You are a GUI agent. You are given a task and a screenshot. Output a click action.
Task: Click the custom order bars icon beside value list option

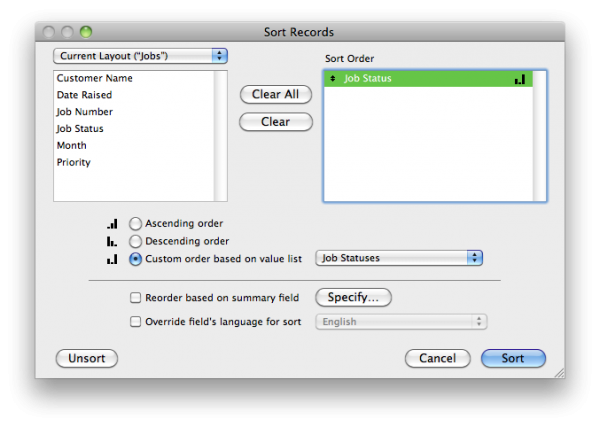pyautogui.click(x=112, y=259)
